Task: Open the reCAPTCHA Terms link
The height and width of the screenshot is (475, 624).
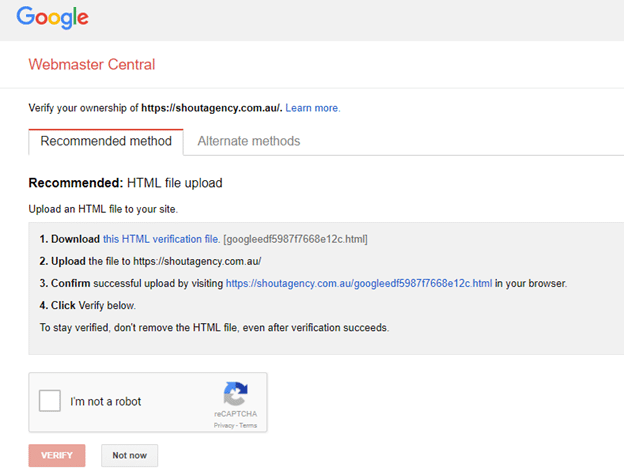Action: tap(247, 425)
